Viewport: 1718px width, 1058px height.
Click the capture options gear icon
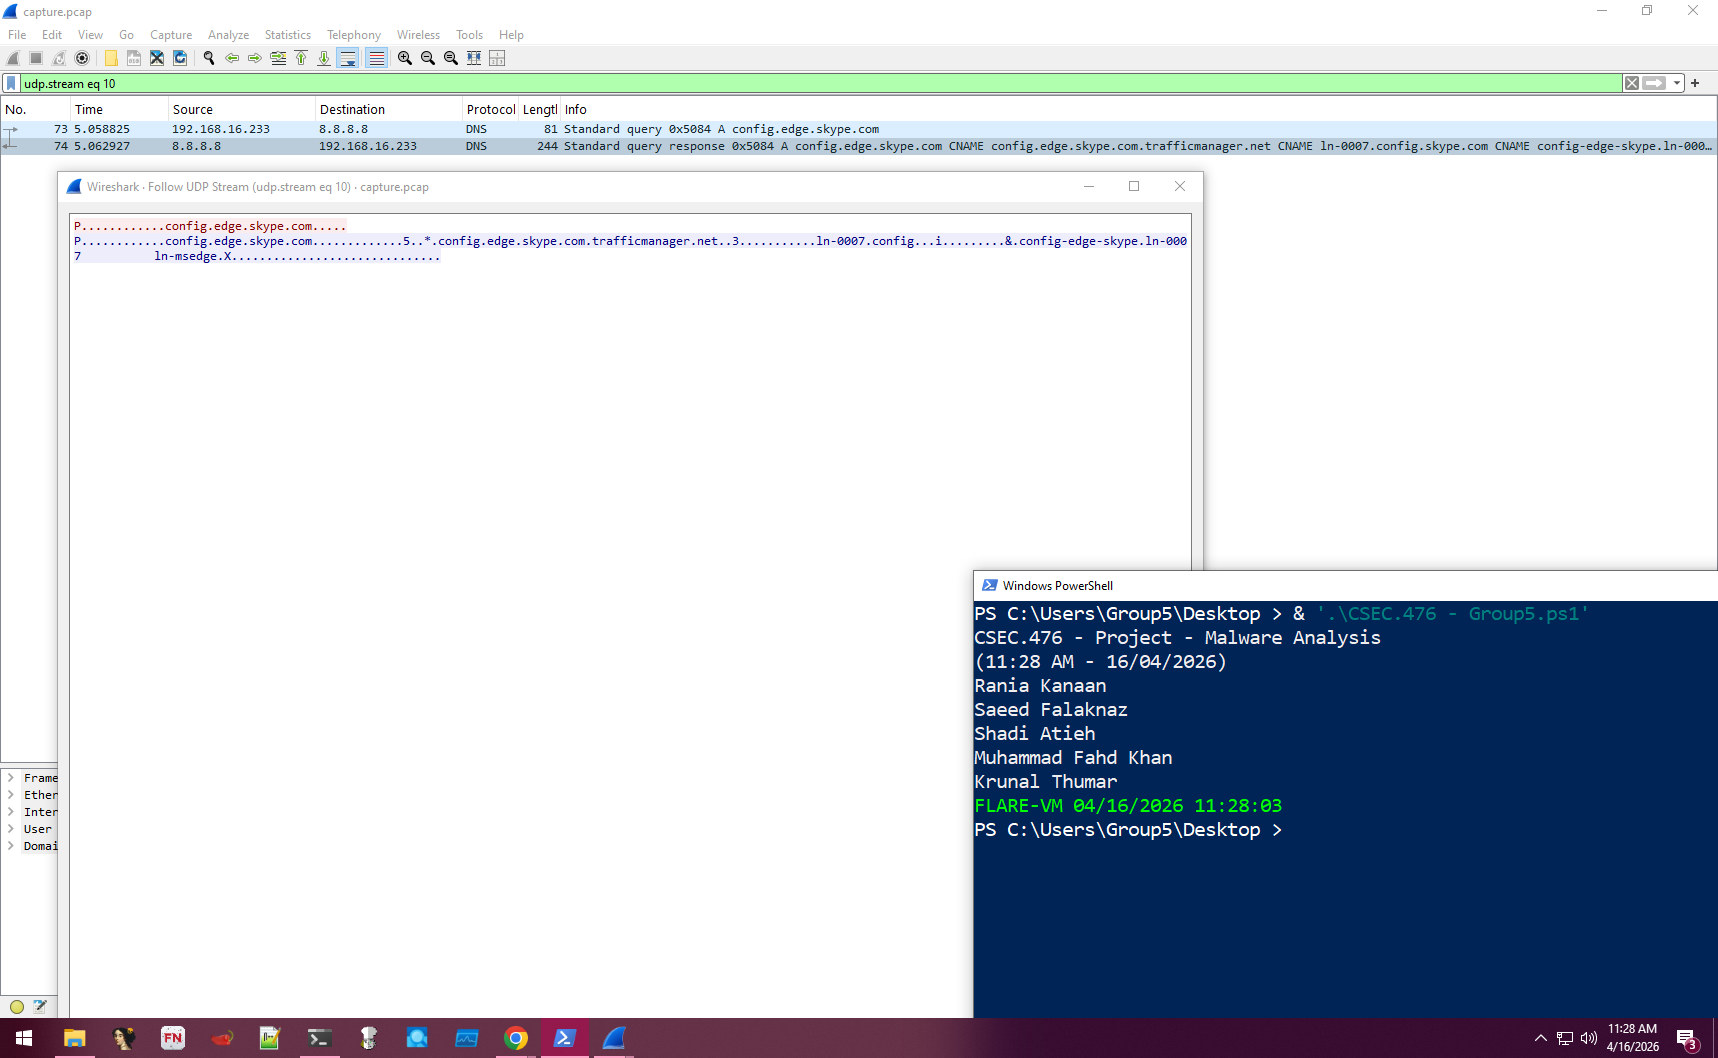[x=82, y=58]
